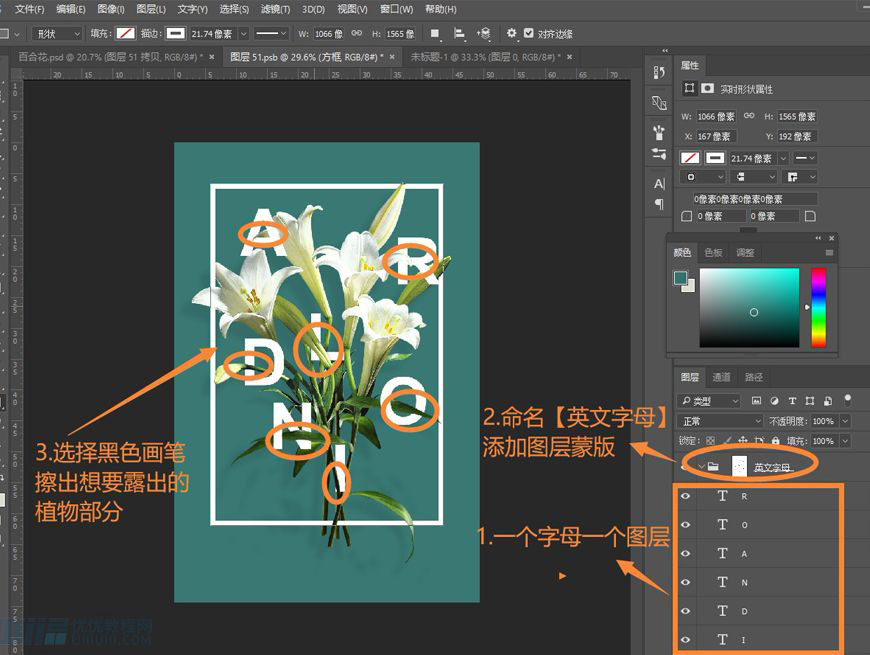The image size is (870, 655).
Task: Click the lock all padlock icon in Layers panel
Action: tap(774, 440)
